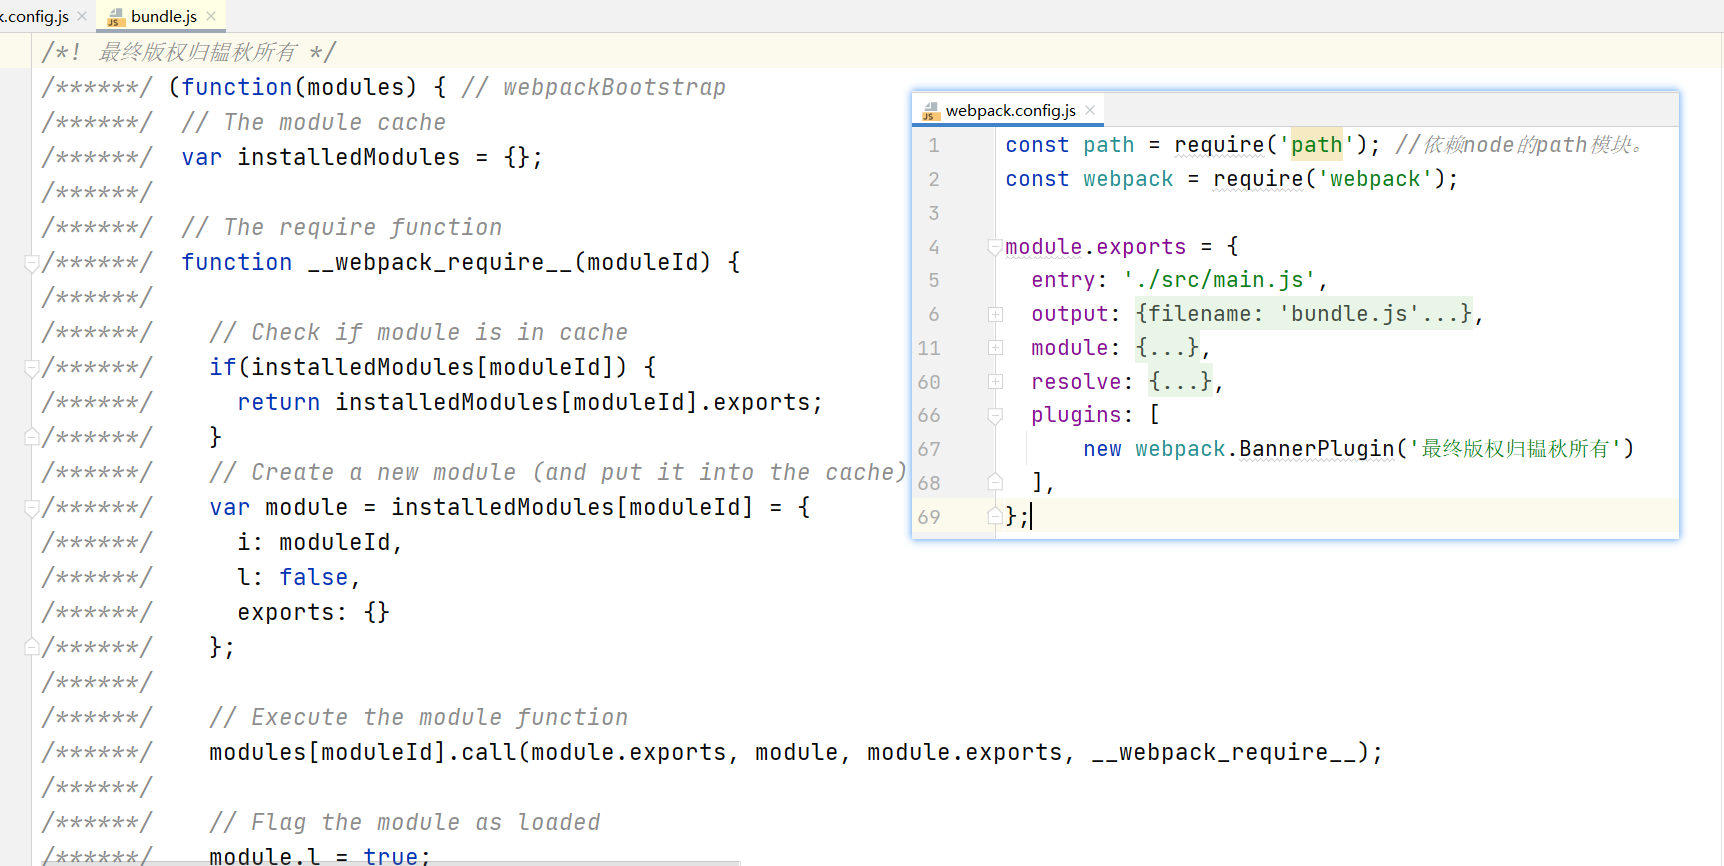
Task: Click BannerPlugin in the plugins array
Action: [1317, 449]
